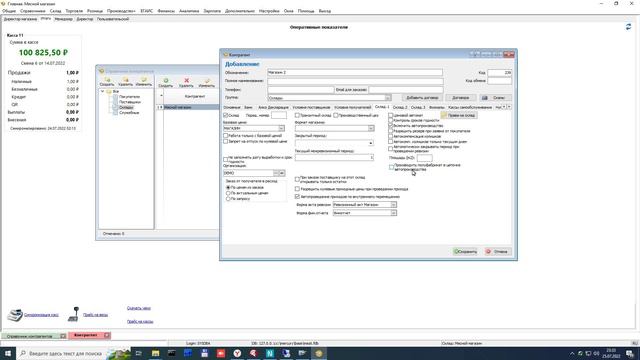Viewport: 640px width, 360px height.
Task: Click Создать icon in Справочник контрагентов tree toolbar
Action: tap(107, 81)
